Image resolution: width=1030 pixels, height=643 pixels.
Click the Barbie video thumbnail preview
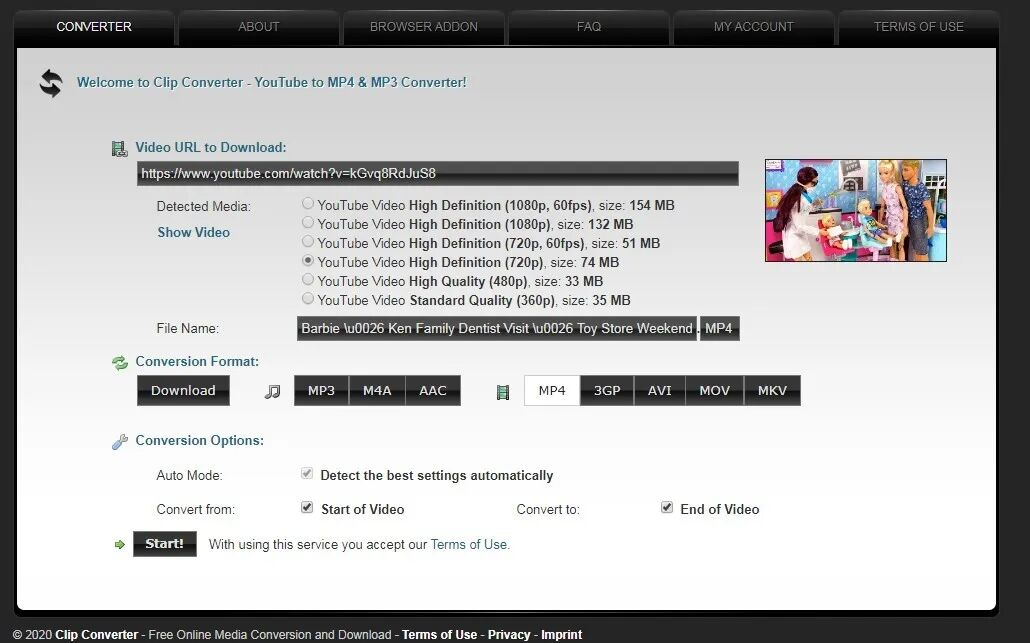[856, 210]
